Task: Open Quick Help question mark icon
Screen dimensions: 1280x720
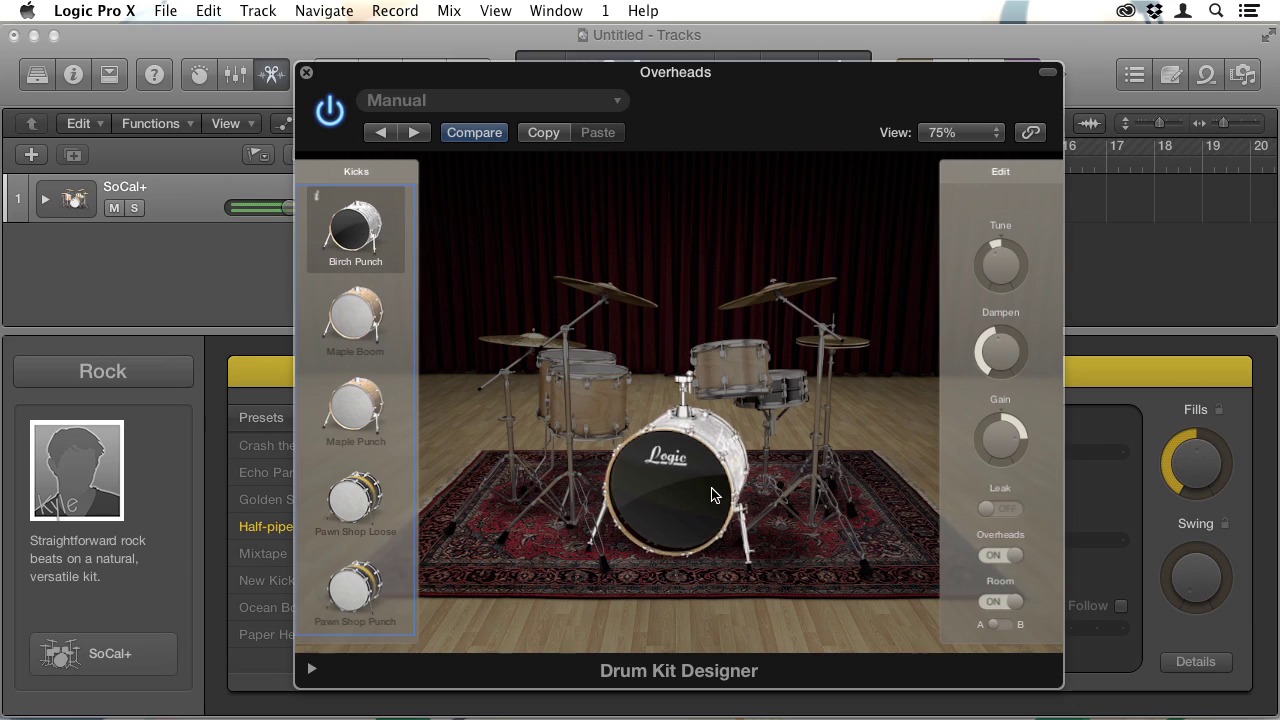Action: pyautogui.click(x=154, y=74)
